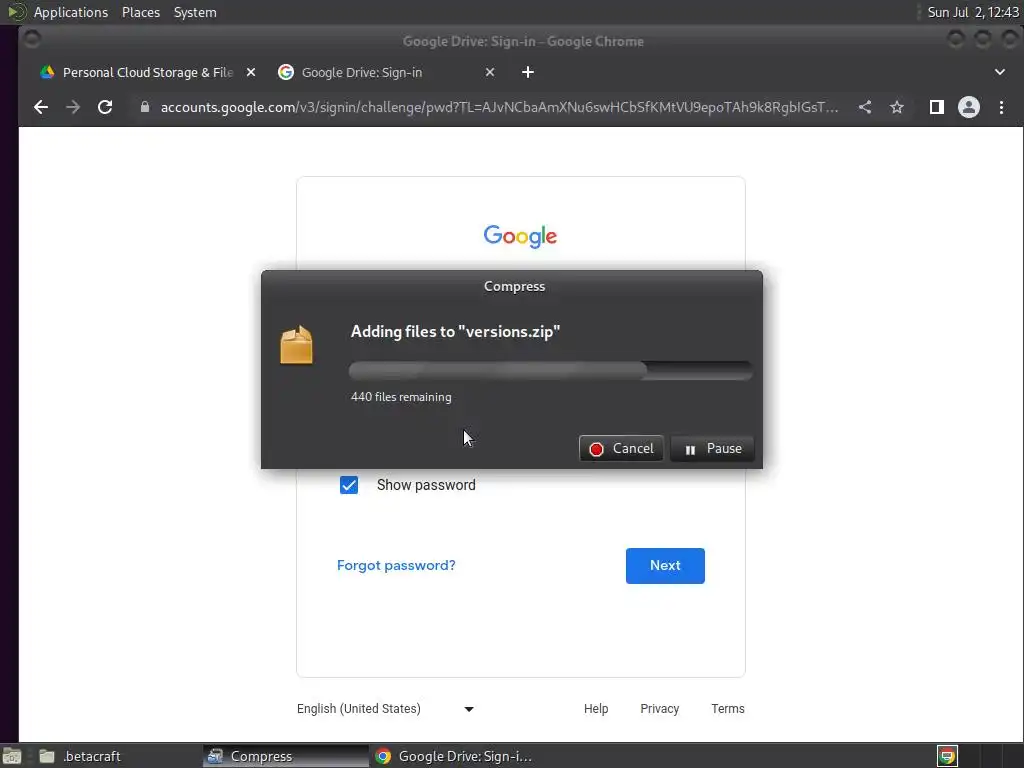Open the Applications menu
This screenshot has width=1024, height=768.
point(71,12)
